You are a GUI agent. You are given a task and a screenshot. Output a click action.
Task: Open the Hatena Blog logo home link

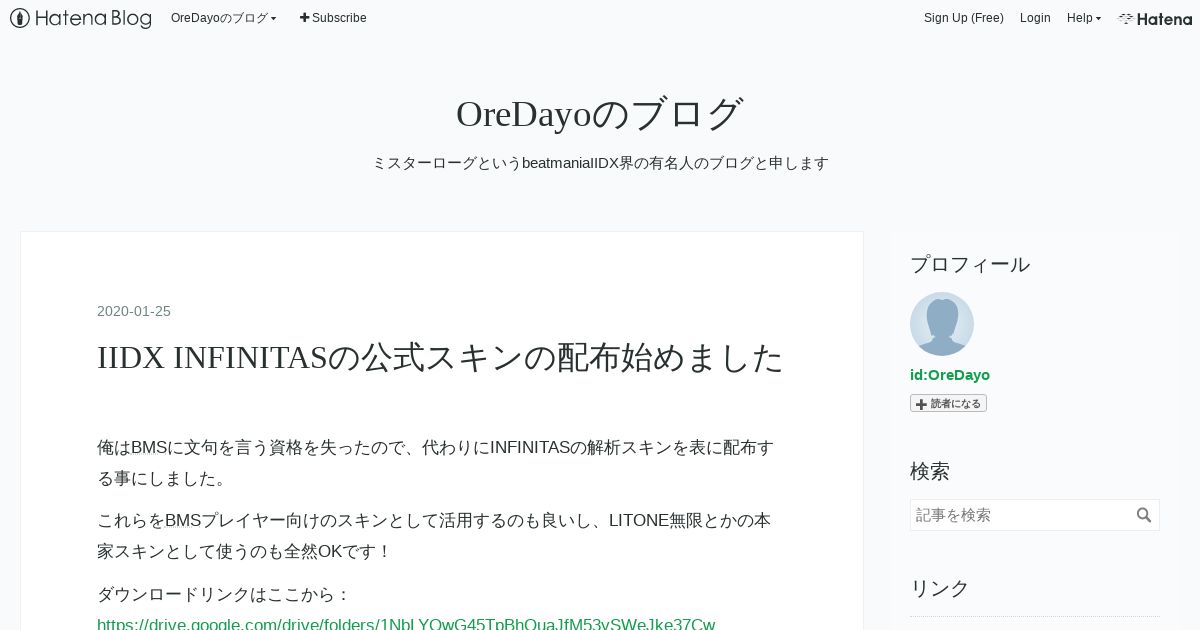click(81, 18)
